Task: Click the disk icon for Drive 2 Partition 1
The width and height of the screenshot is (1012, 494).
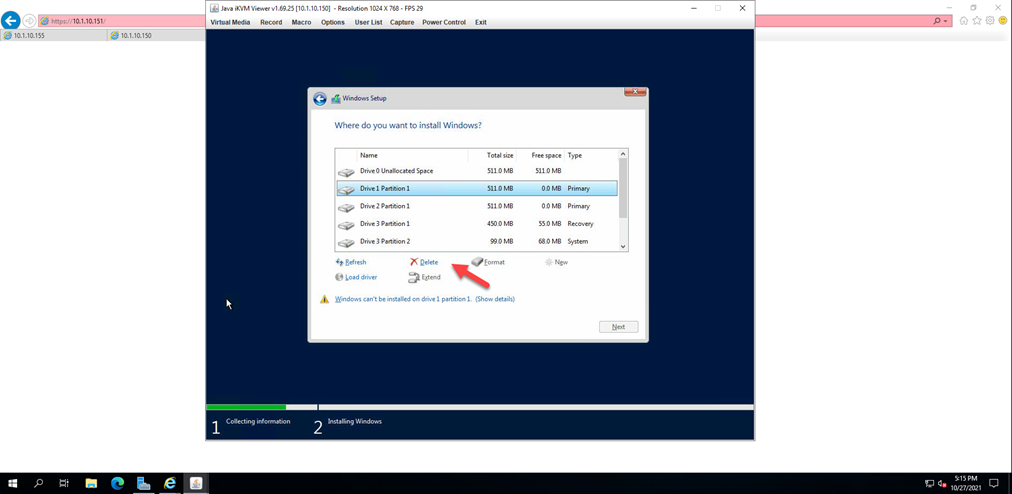Action: (347, 207)
